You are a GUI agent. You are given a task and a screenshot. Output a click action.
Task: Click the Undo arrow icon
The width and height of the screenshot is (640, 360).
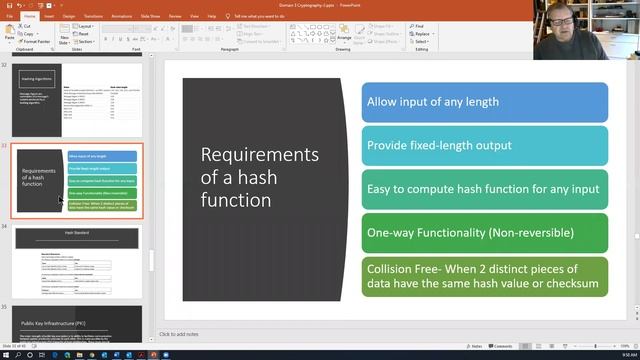point(19,5)
